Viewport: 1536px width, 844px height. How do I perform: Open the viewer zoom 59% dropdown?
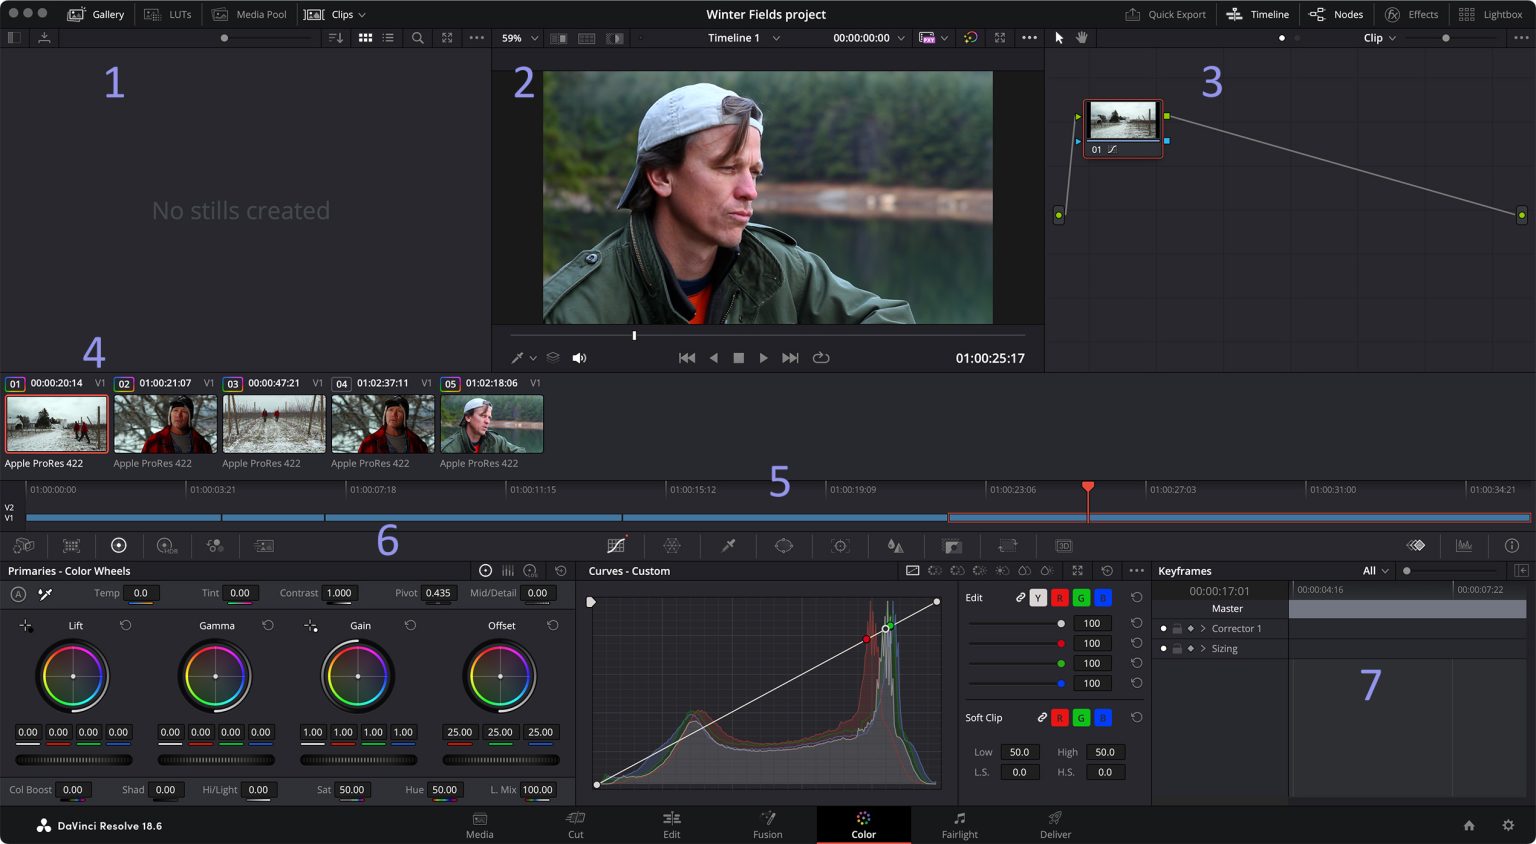pyautogui.click(x=517, y=37)
